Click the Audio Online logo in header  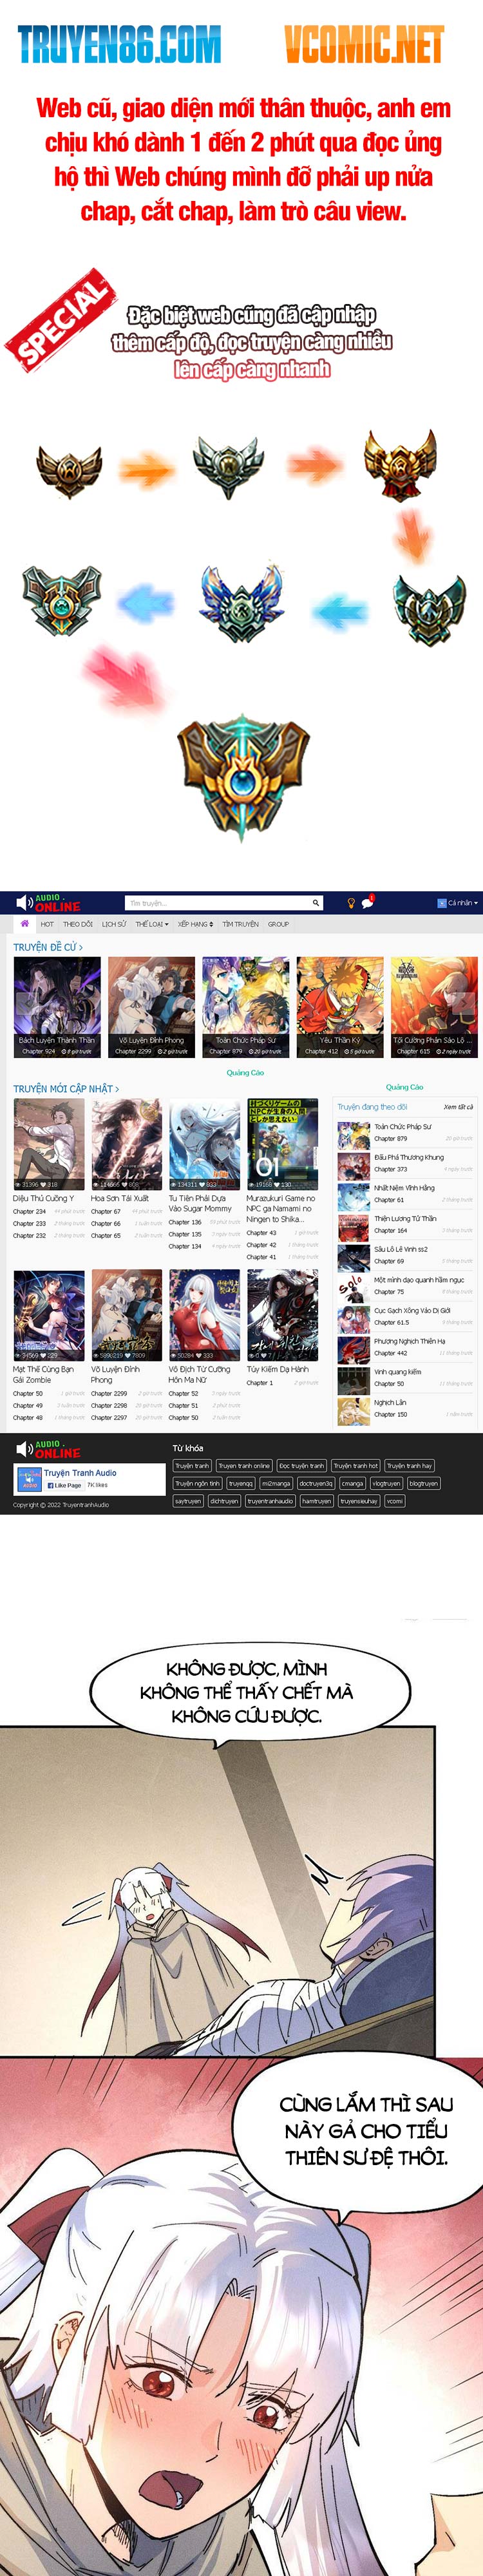point(47,903)
